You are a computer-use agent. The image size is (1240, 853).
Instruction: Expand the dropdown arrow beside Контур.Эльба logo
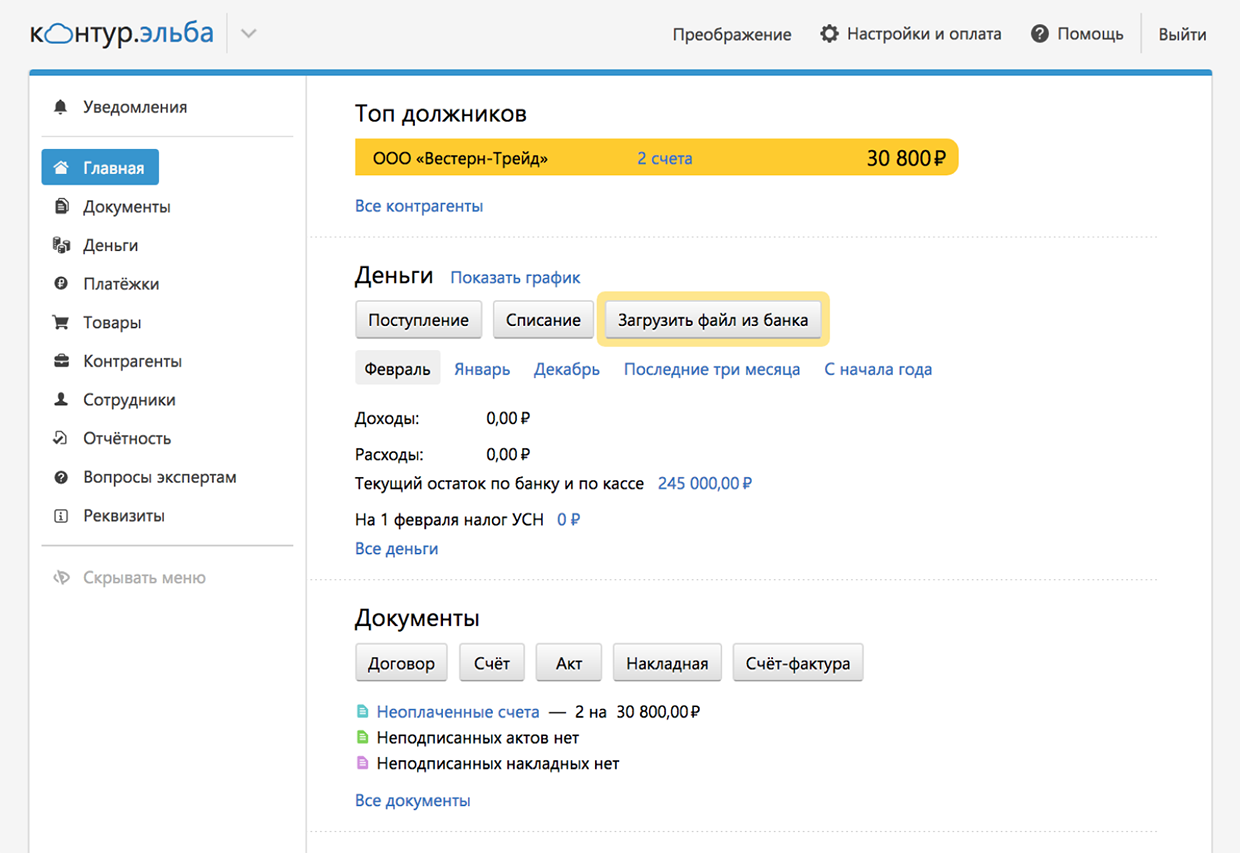[x=249, y=34]
